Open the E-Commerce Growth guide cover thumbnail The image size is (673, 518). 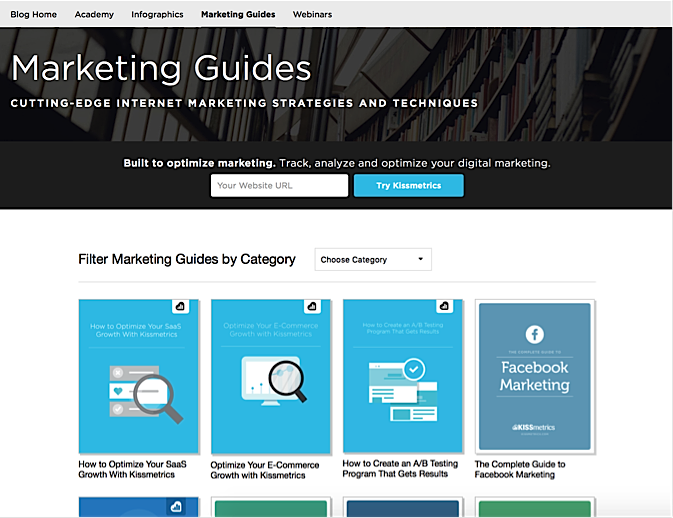pyautogui.click(x=271, y=377)
